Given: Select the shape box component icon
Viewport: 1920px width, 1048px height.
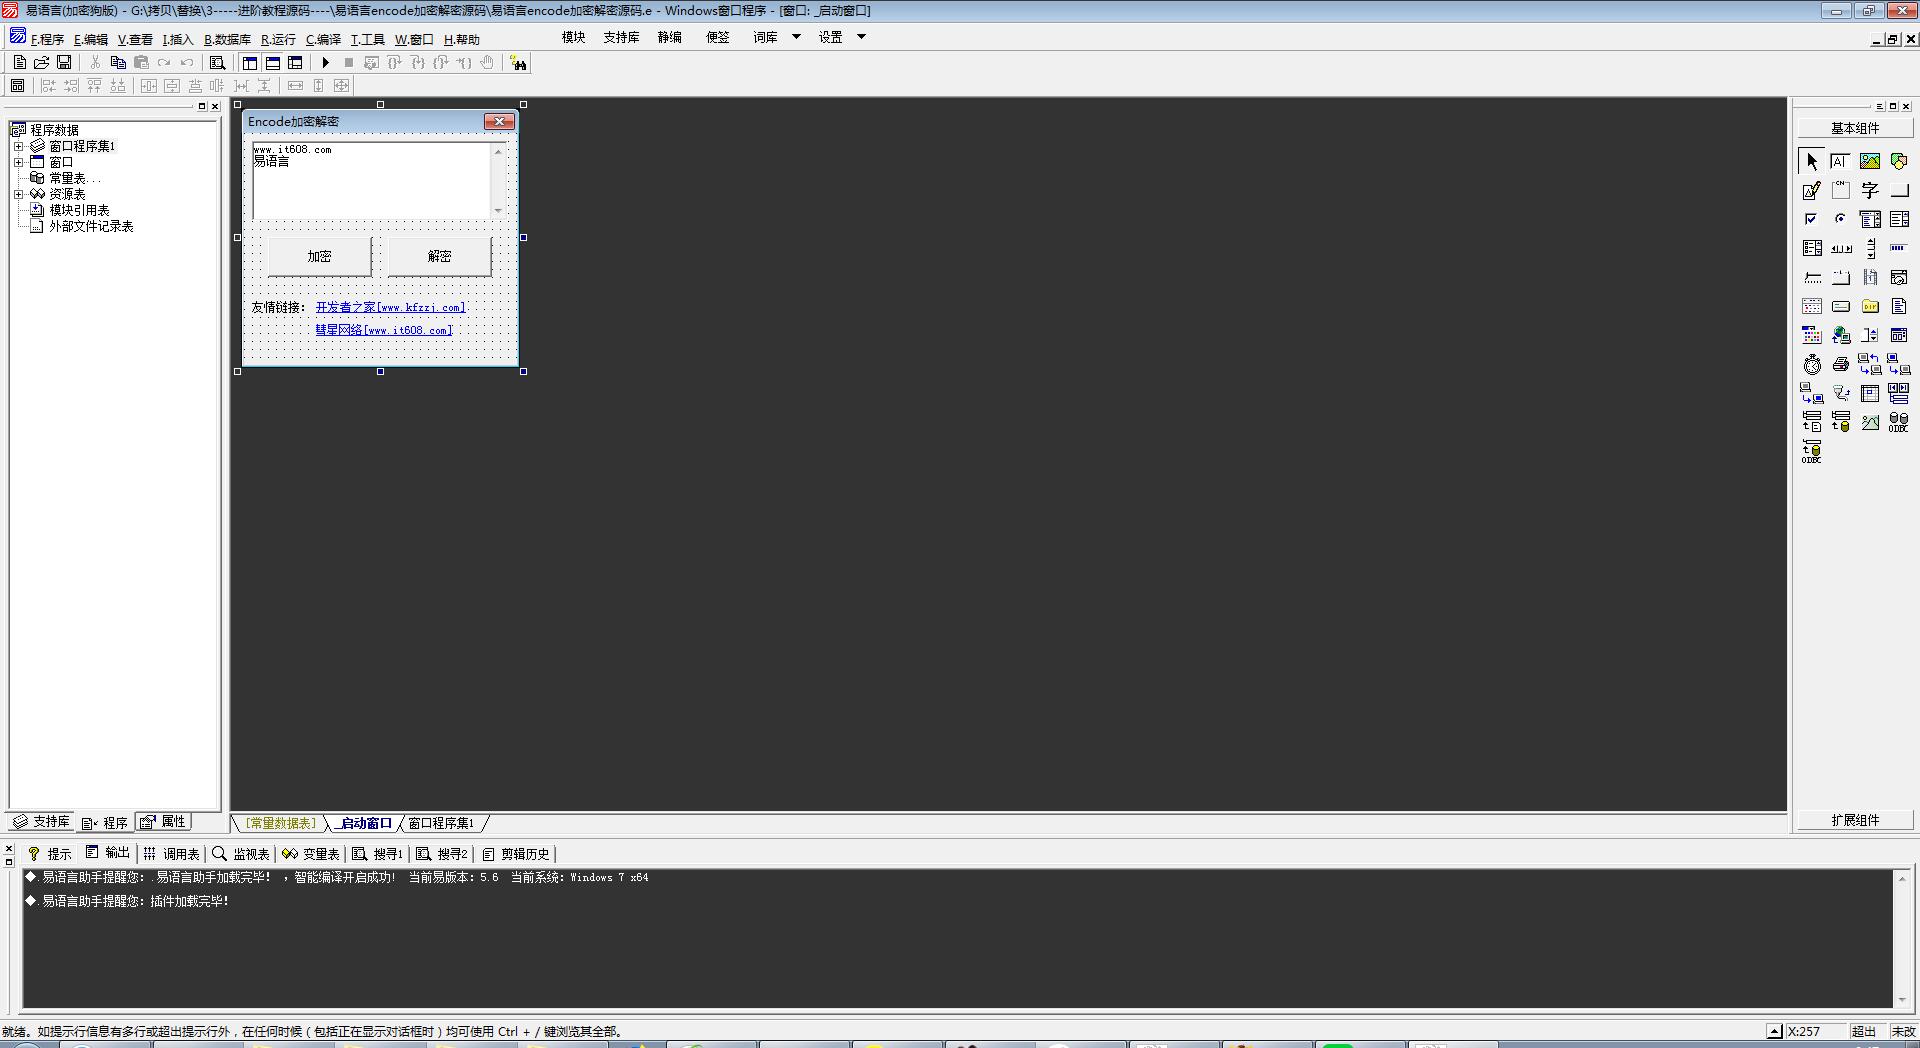Looking at the screenshot, I should 1899,161.
